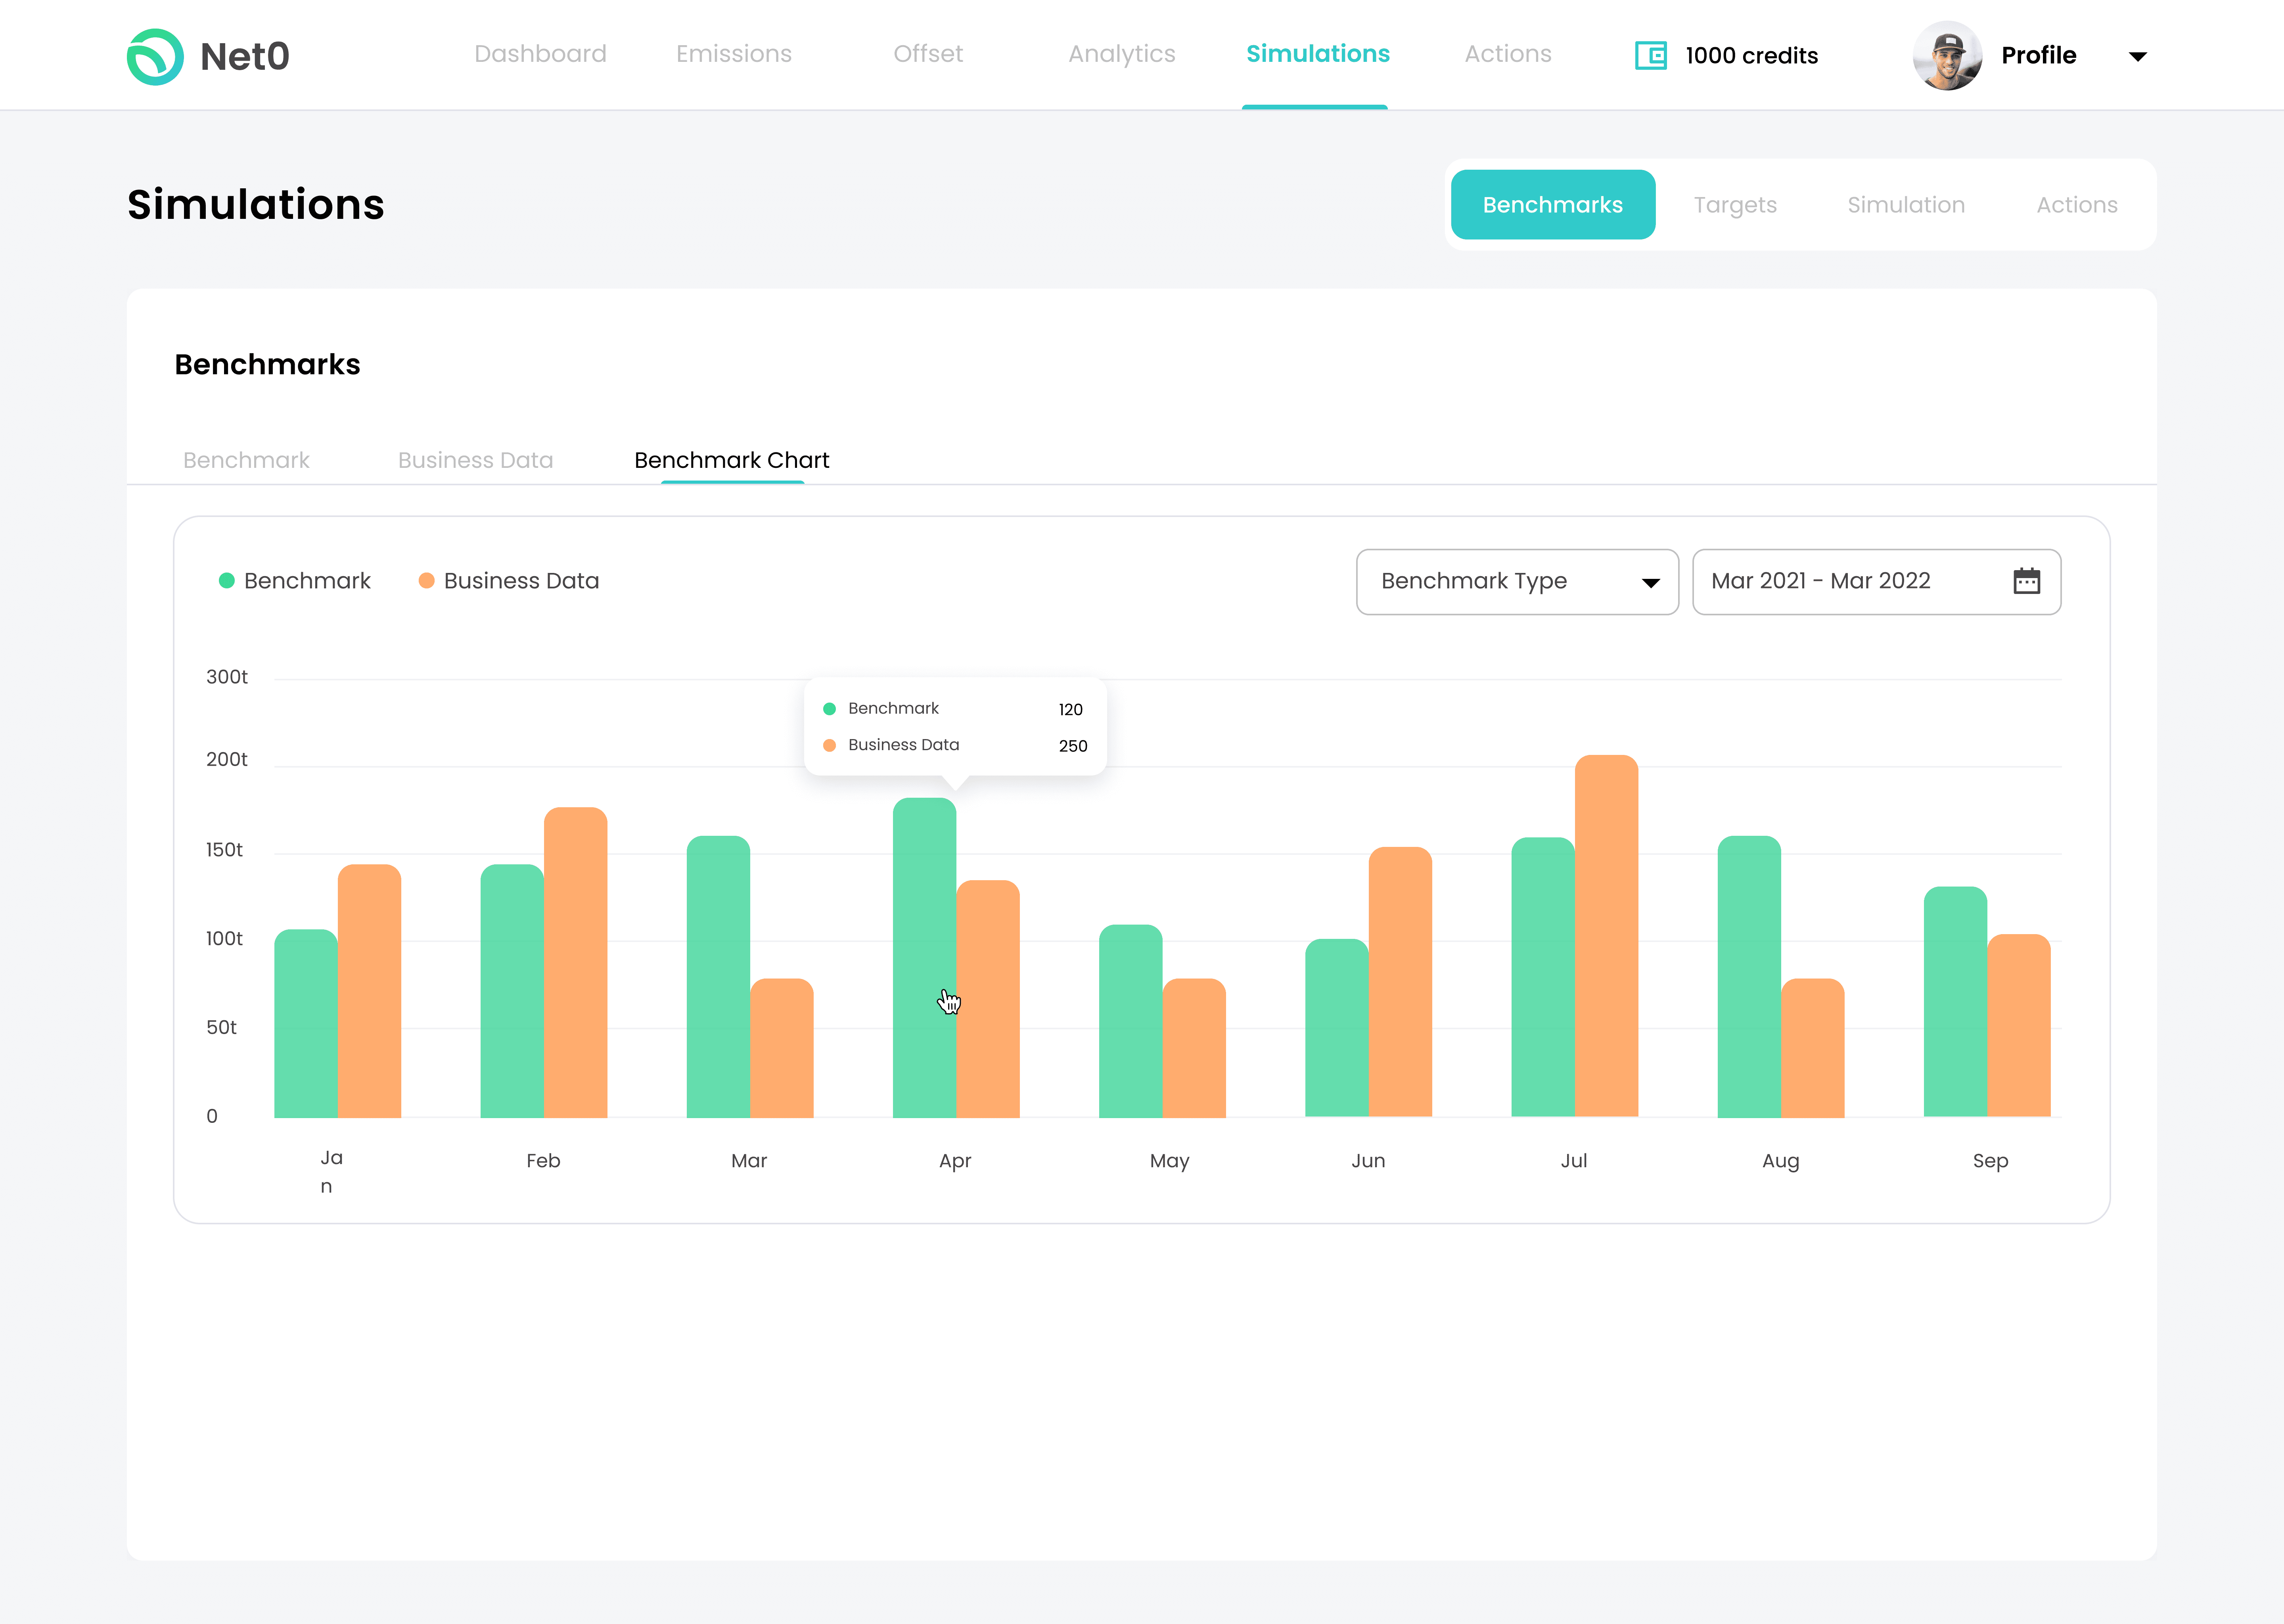Click tooltip value 250

(x=1073, y=746)
